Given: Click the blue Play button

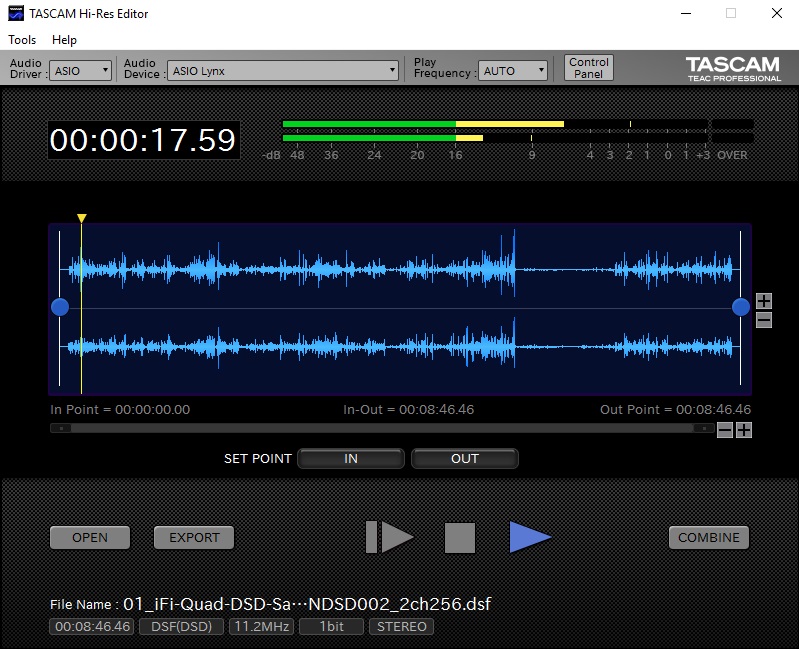Looking at the screenshot, I should 529,537.
